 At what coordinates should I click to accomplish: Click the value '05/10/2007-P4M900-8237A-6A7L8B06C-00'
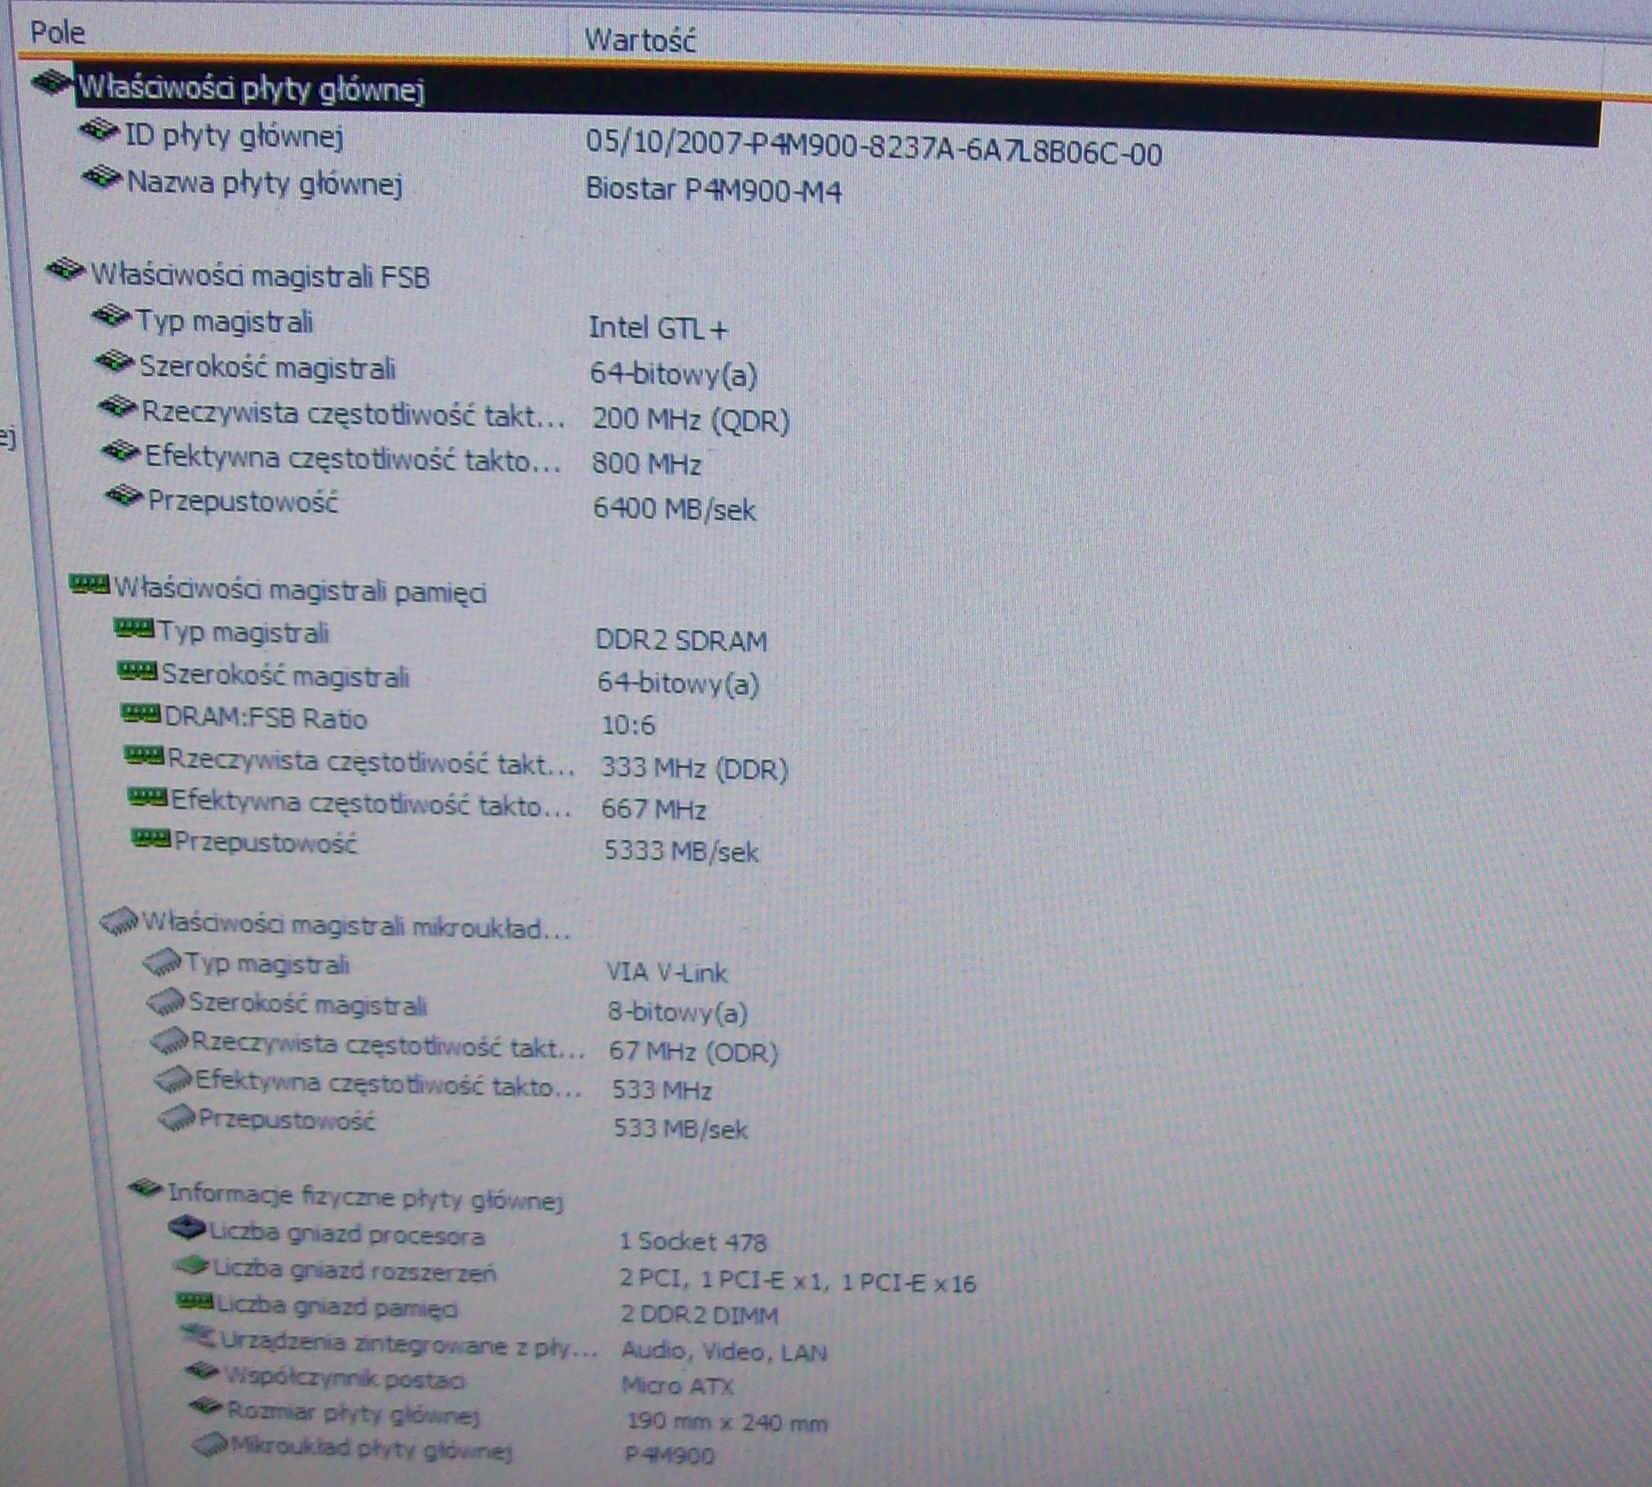pyautogui.click(x=874, y=151)
